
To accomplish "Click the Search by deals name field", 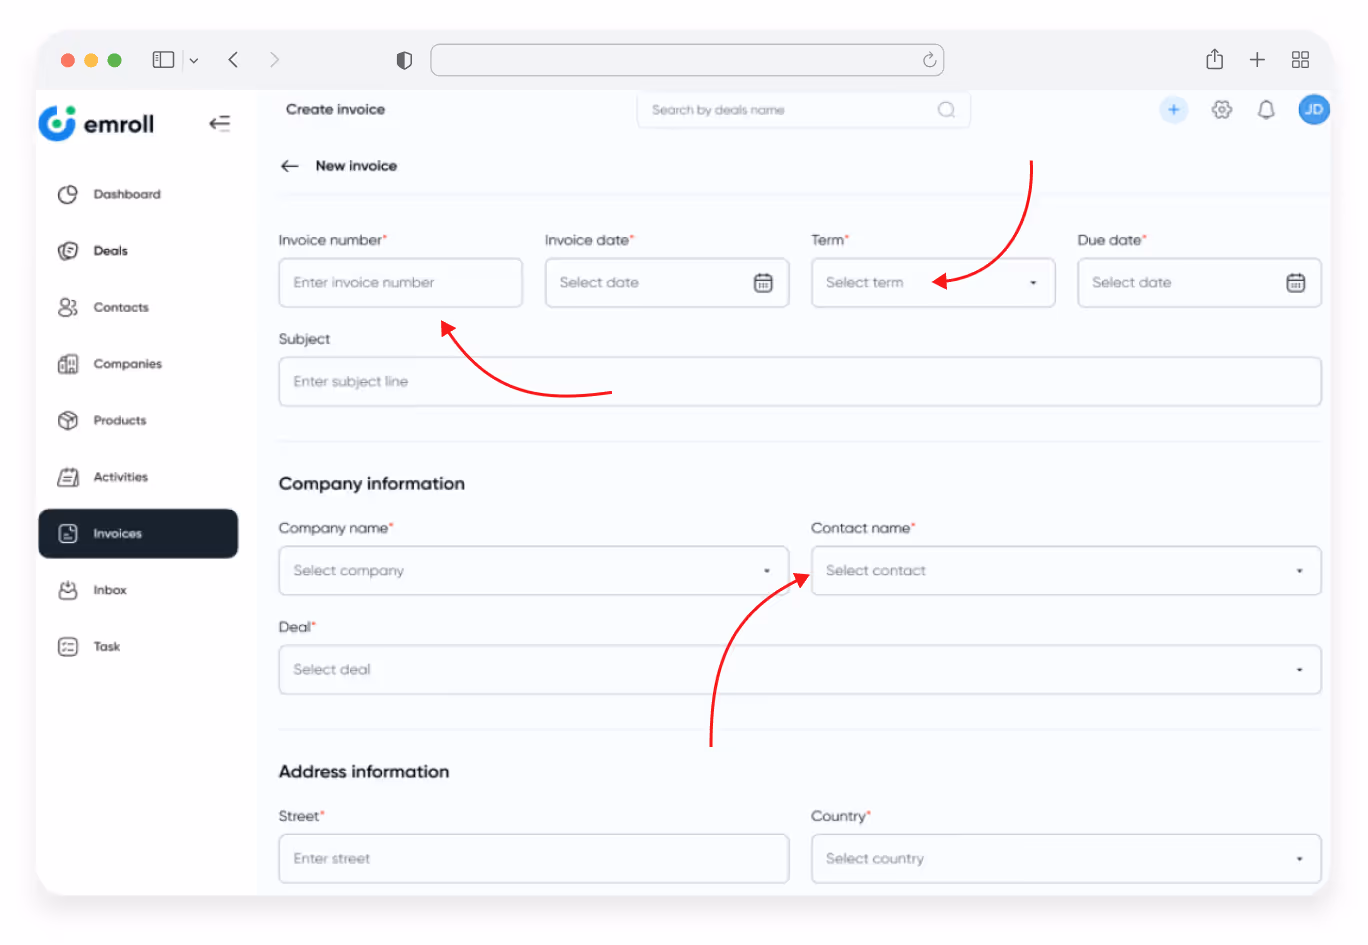I will pos(803,110).
